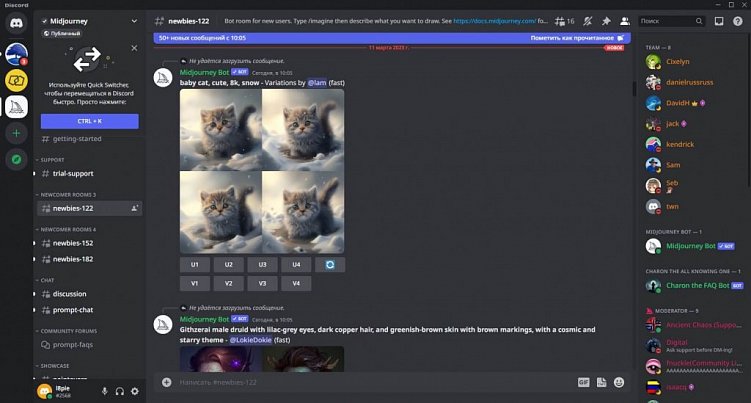The width and height of the screenshot is (751, 403).
Task: Open the docs.midjourney.com link
Action: [494, 21]
